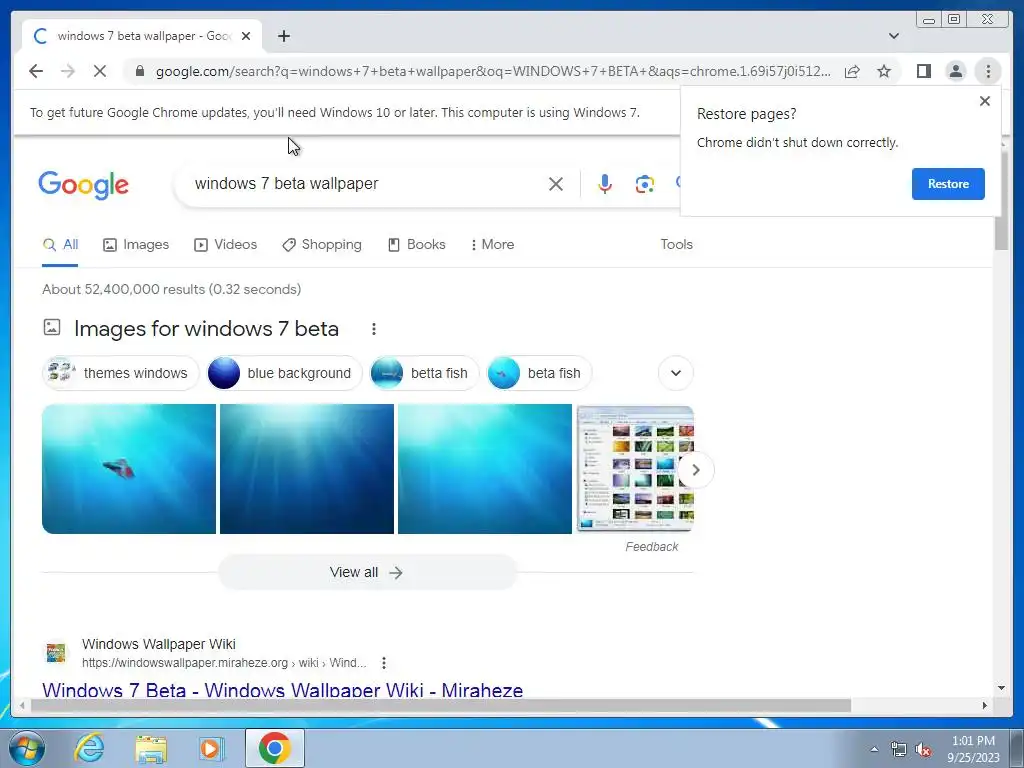Click into the Google search field

[366, 184]
